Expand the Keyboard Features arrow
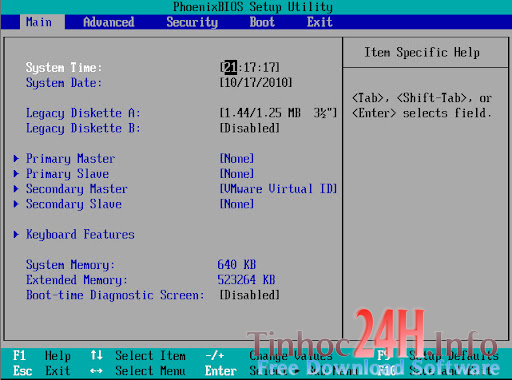 16,234
